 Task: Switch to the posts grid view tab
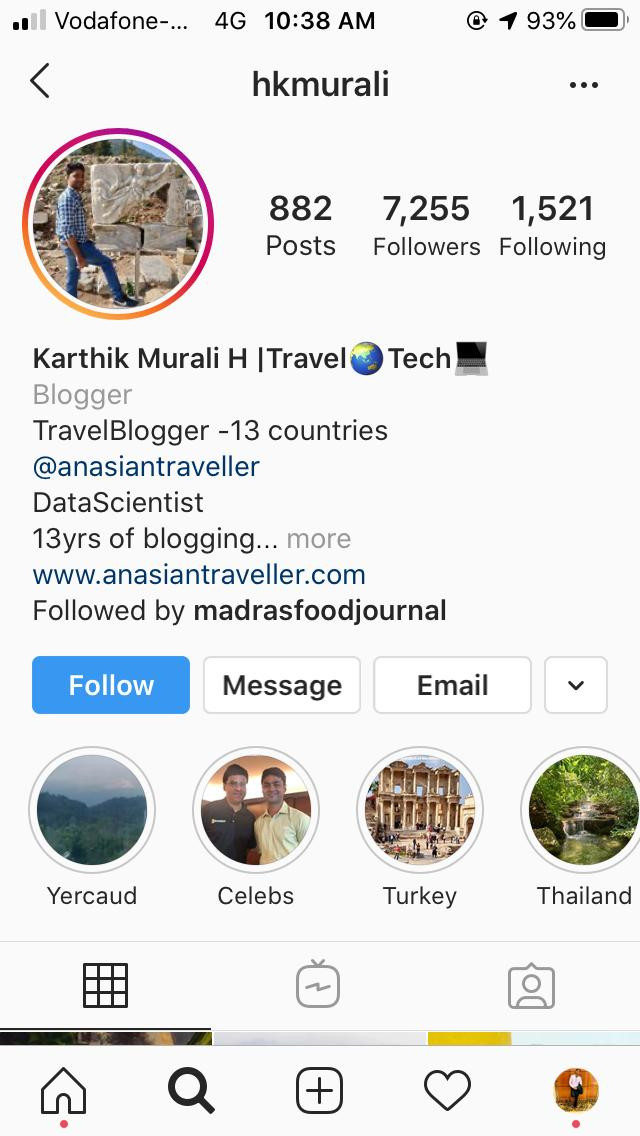click(x=105, y=985)
